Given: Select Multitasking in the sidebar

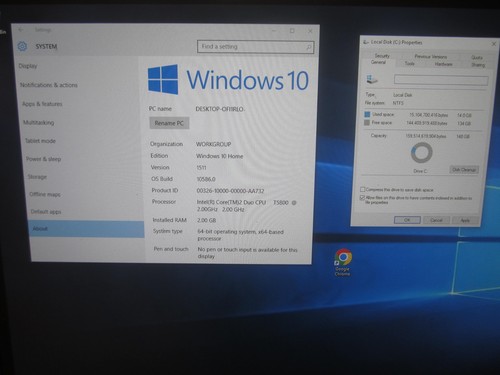Looking at the screenshot, I should (x=39, y=123).
